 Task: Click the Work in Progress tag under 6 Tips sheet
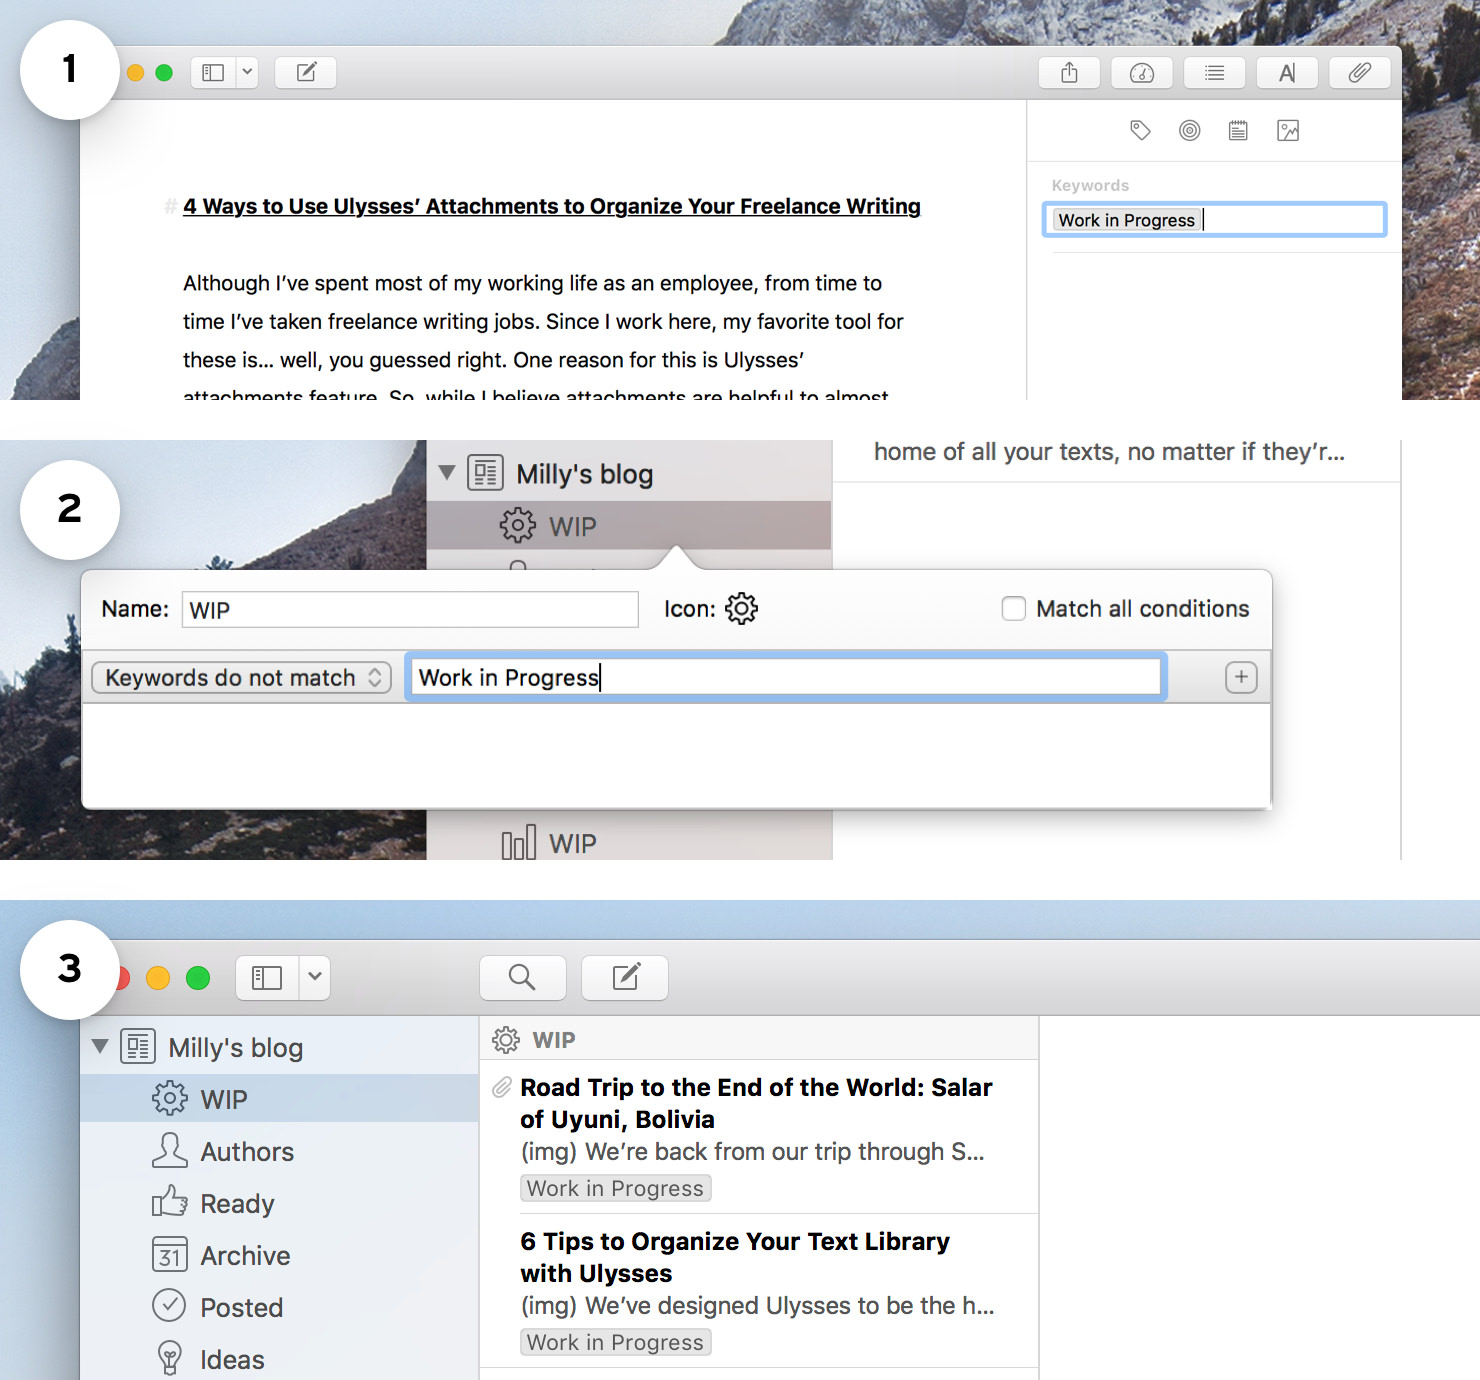pos(615,1342)
